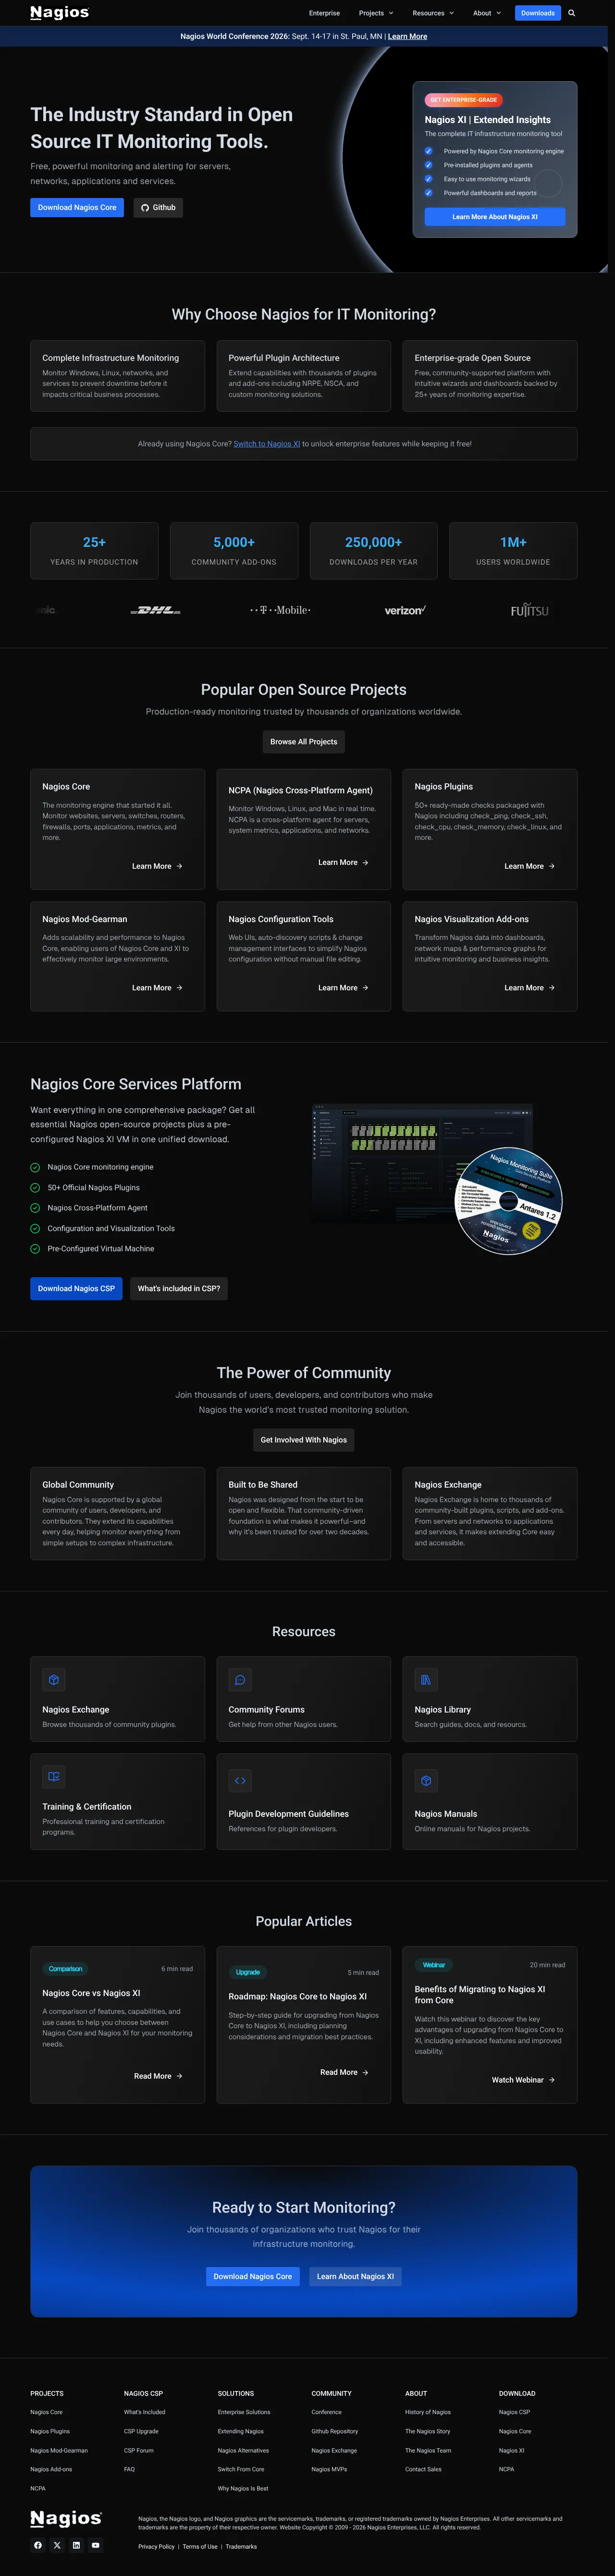Open the Contact Sales footer link
This screenshot has height=2576, width=615.
coord(423,2469)
